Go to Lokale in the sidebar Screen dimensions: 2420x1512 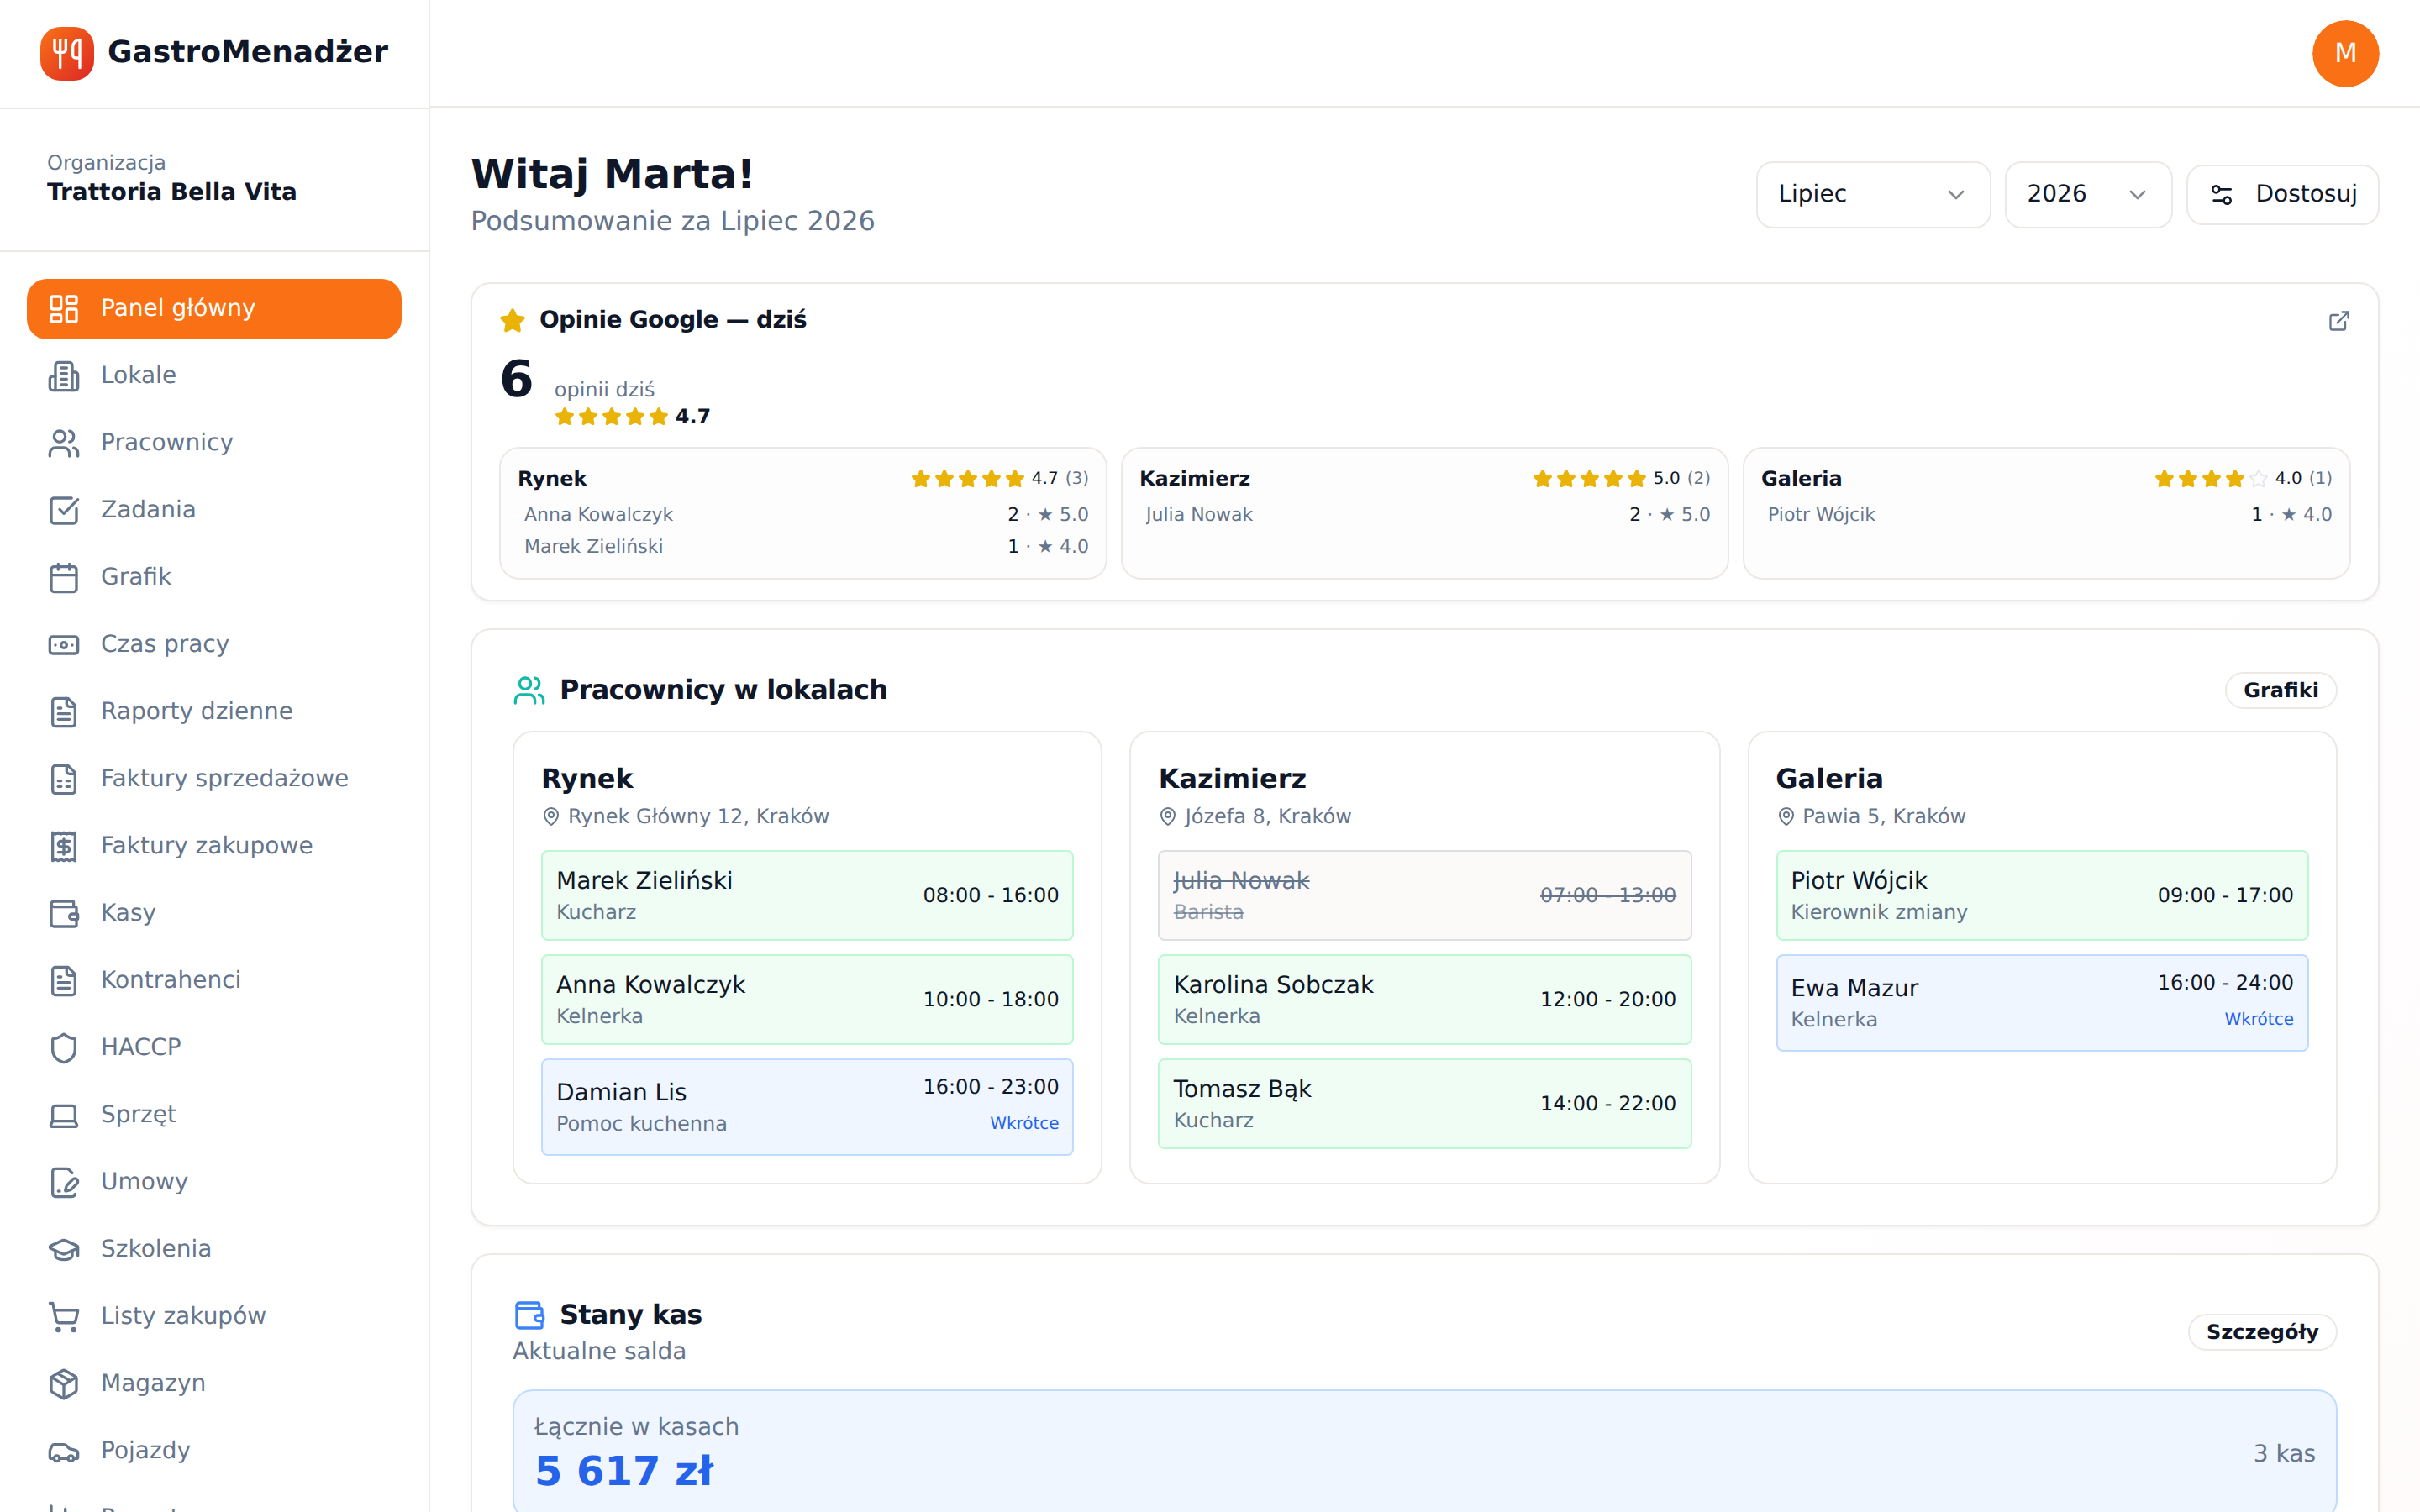click(214, 376)
